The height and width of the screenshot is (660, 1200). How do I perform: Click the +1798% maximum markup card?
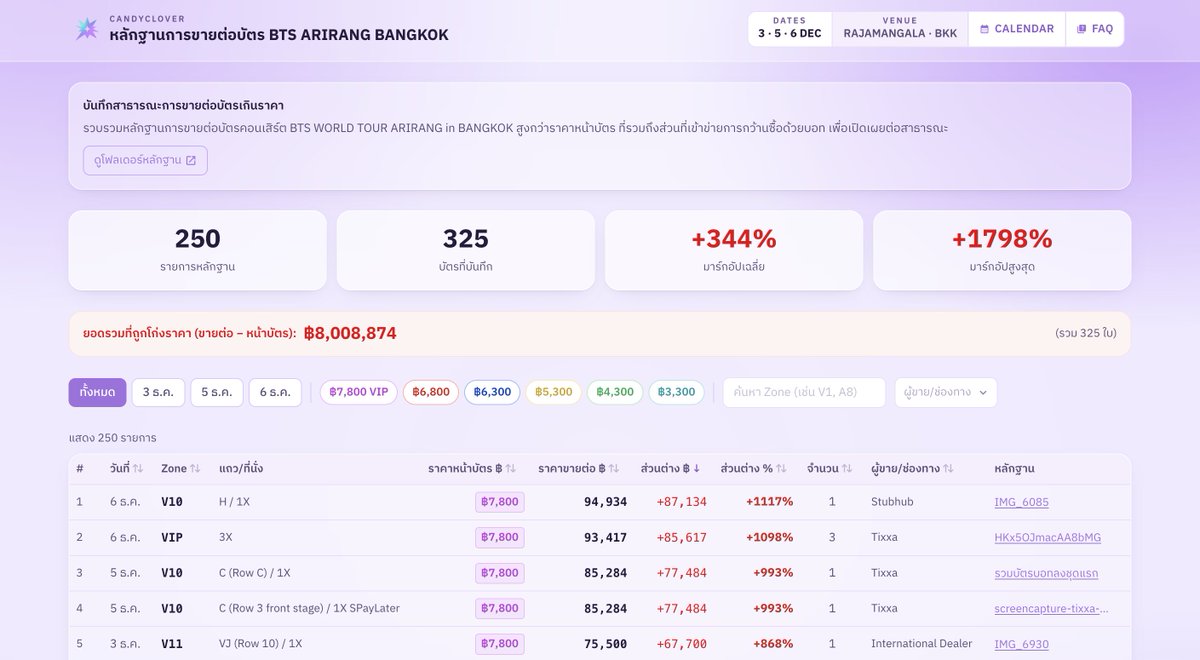(1002, 250)
